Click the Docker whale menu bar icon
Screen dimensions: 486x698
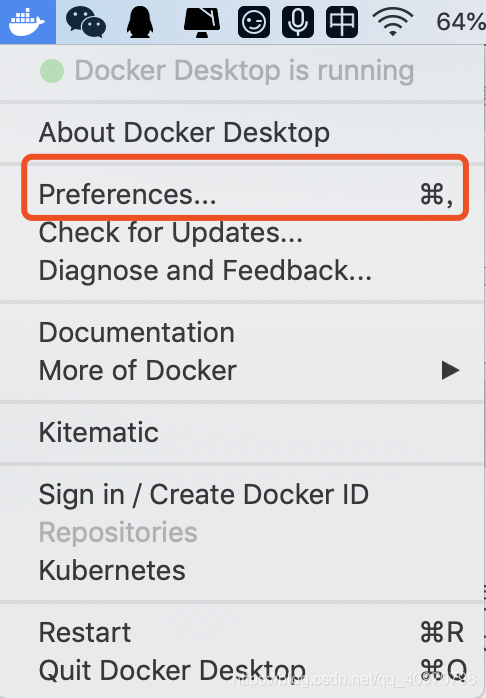coord(27,21)
